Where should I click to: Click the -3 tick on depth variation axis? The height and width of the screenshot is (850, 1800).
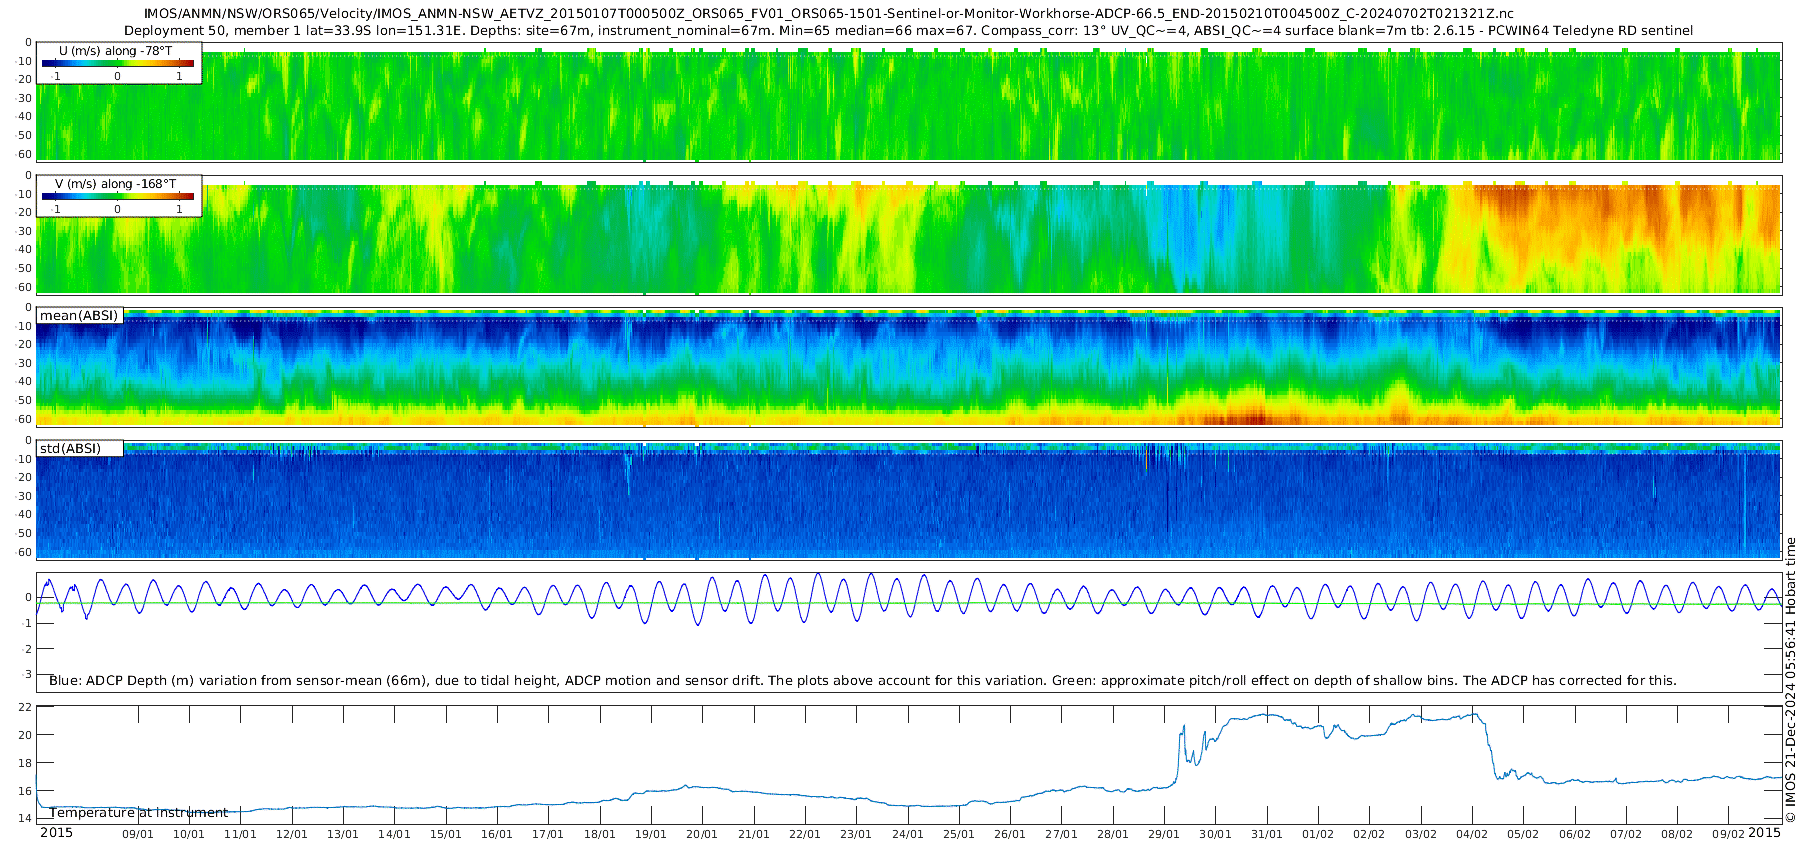coord(27,675)
